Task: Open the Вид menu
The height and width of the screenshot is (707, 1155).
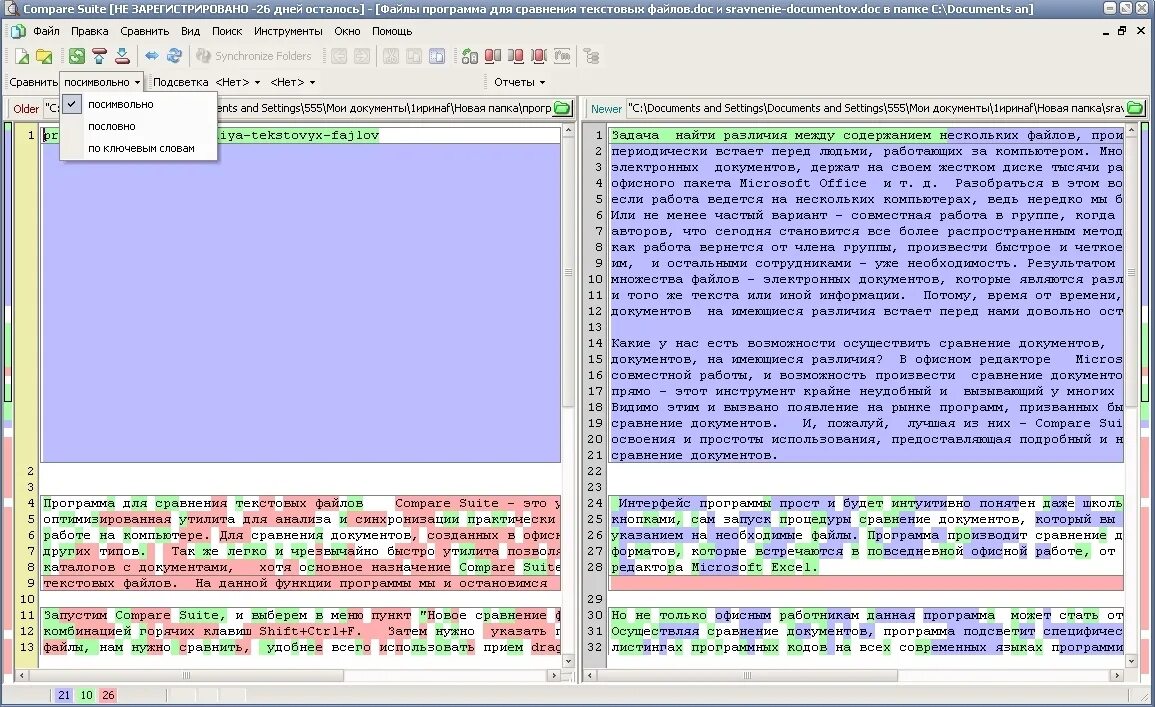Action: coord(191,31)
